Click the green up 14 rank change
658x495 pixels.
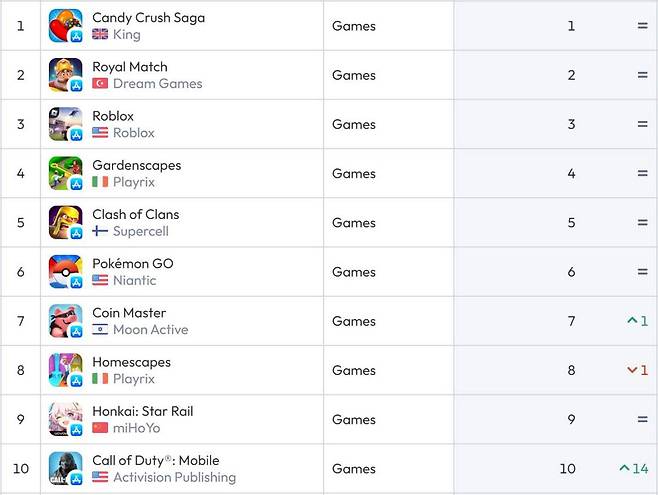(634, 468)
